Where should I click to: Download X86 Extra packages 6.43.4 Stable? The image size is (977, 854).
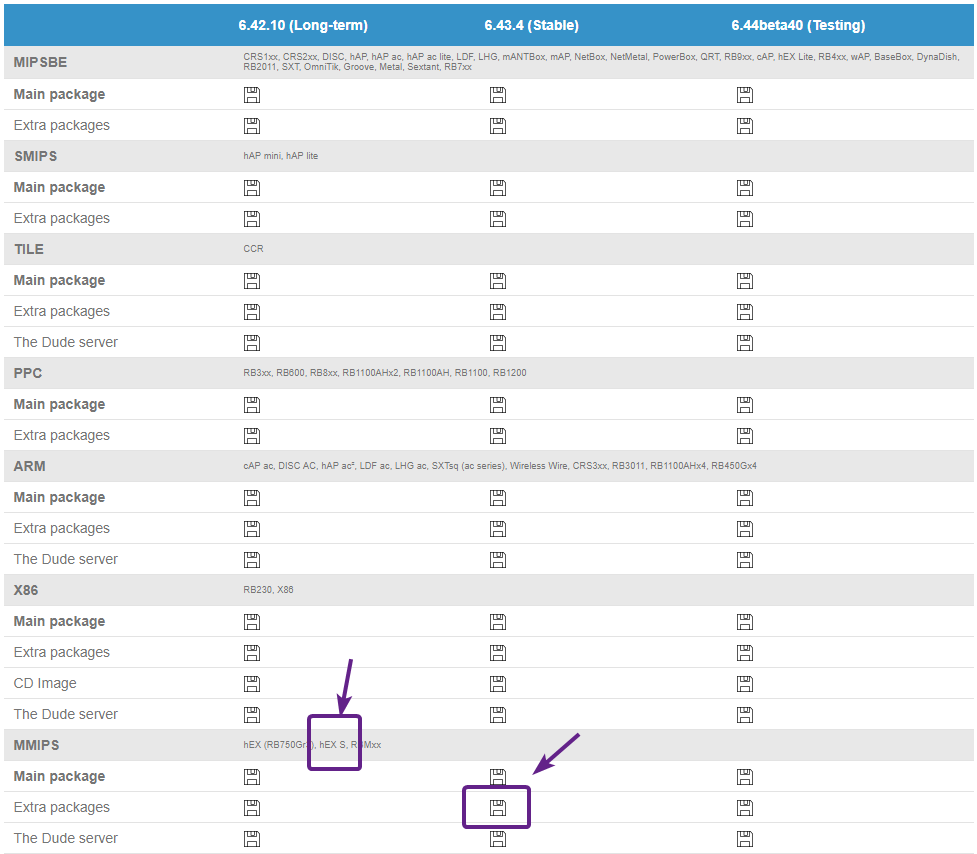498,653
